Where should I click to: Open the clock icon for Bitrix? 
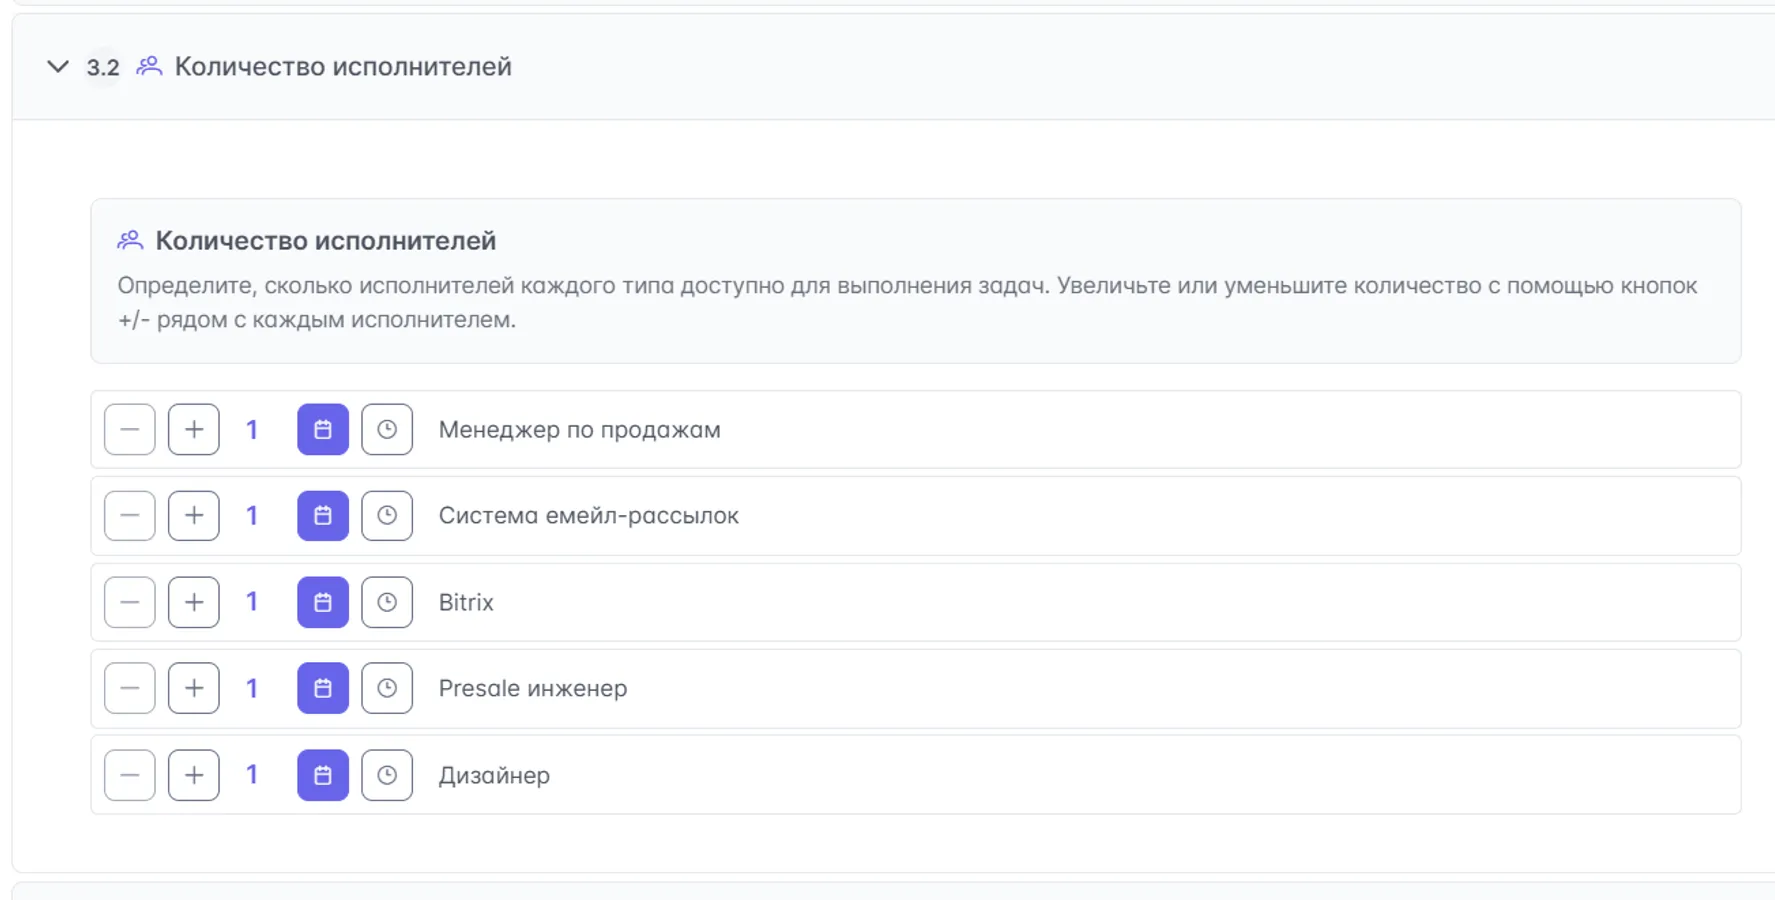(387, 602)
